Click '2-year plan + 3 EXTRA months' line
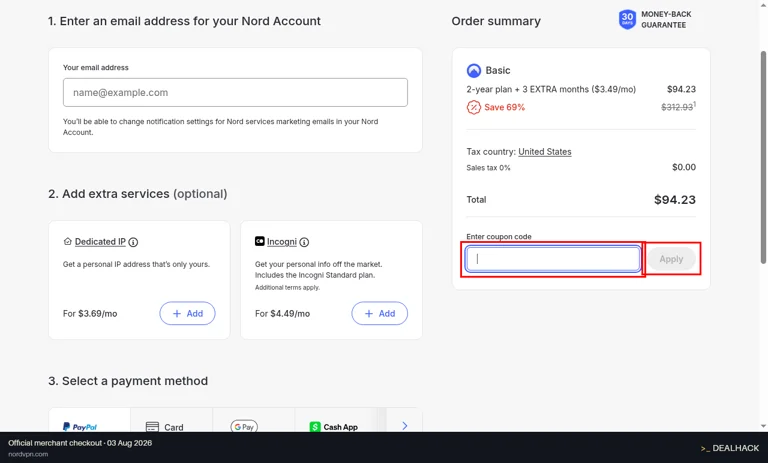Image resolution: width=768 pixels, height=463 pixels. 551,89
